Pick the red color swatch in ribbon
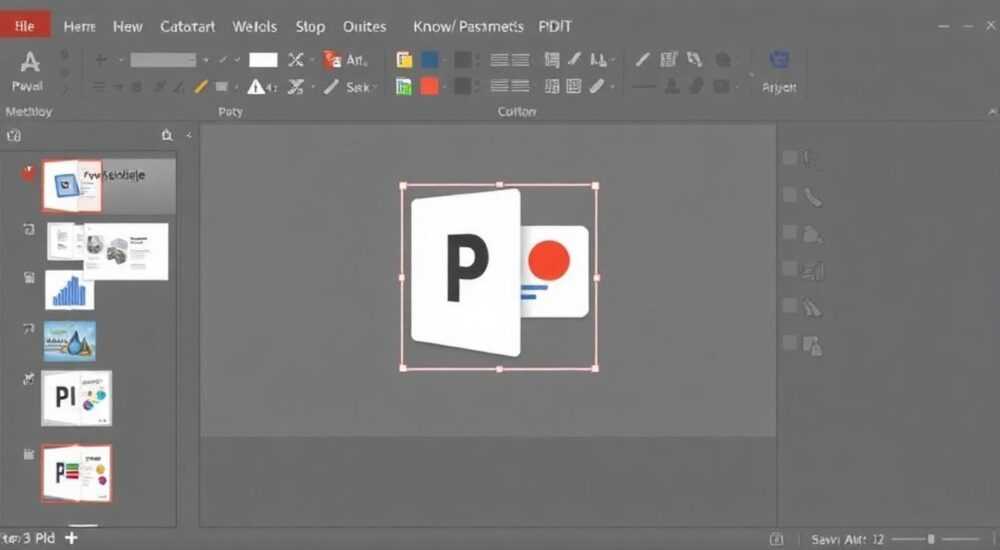Image resolution: width=1000 pixels, height=550 pixels. coord(430,86)
